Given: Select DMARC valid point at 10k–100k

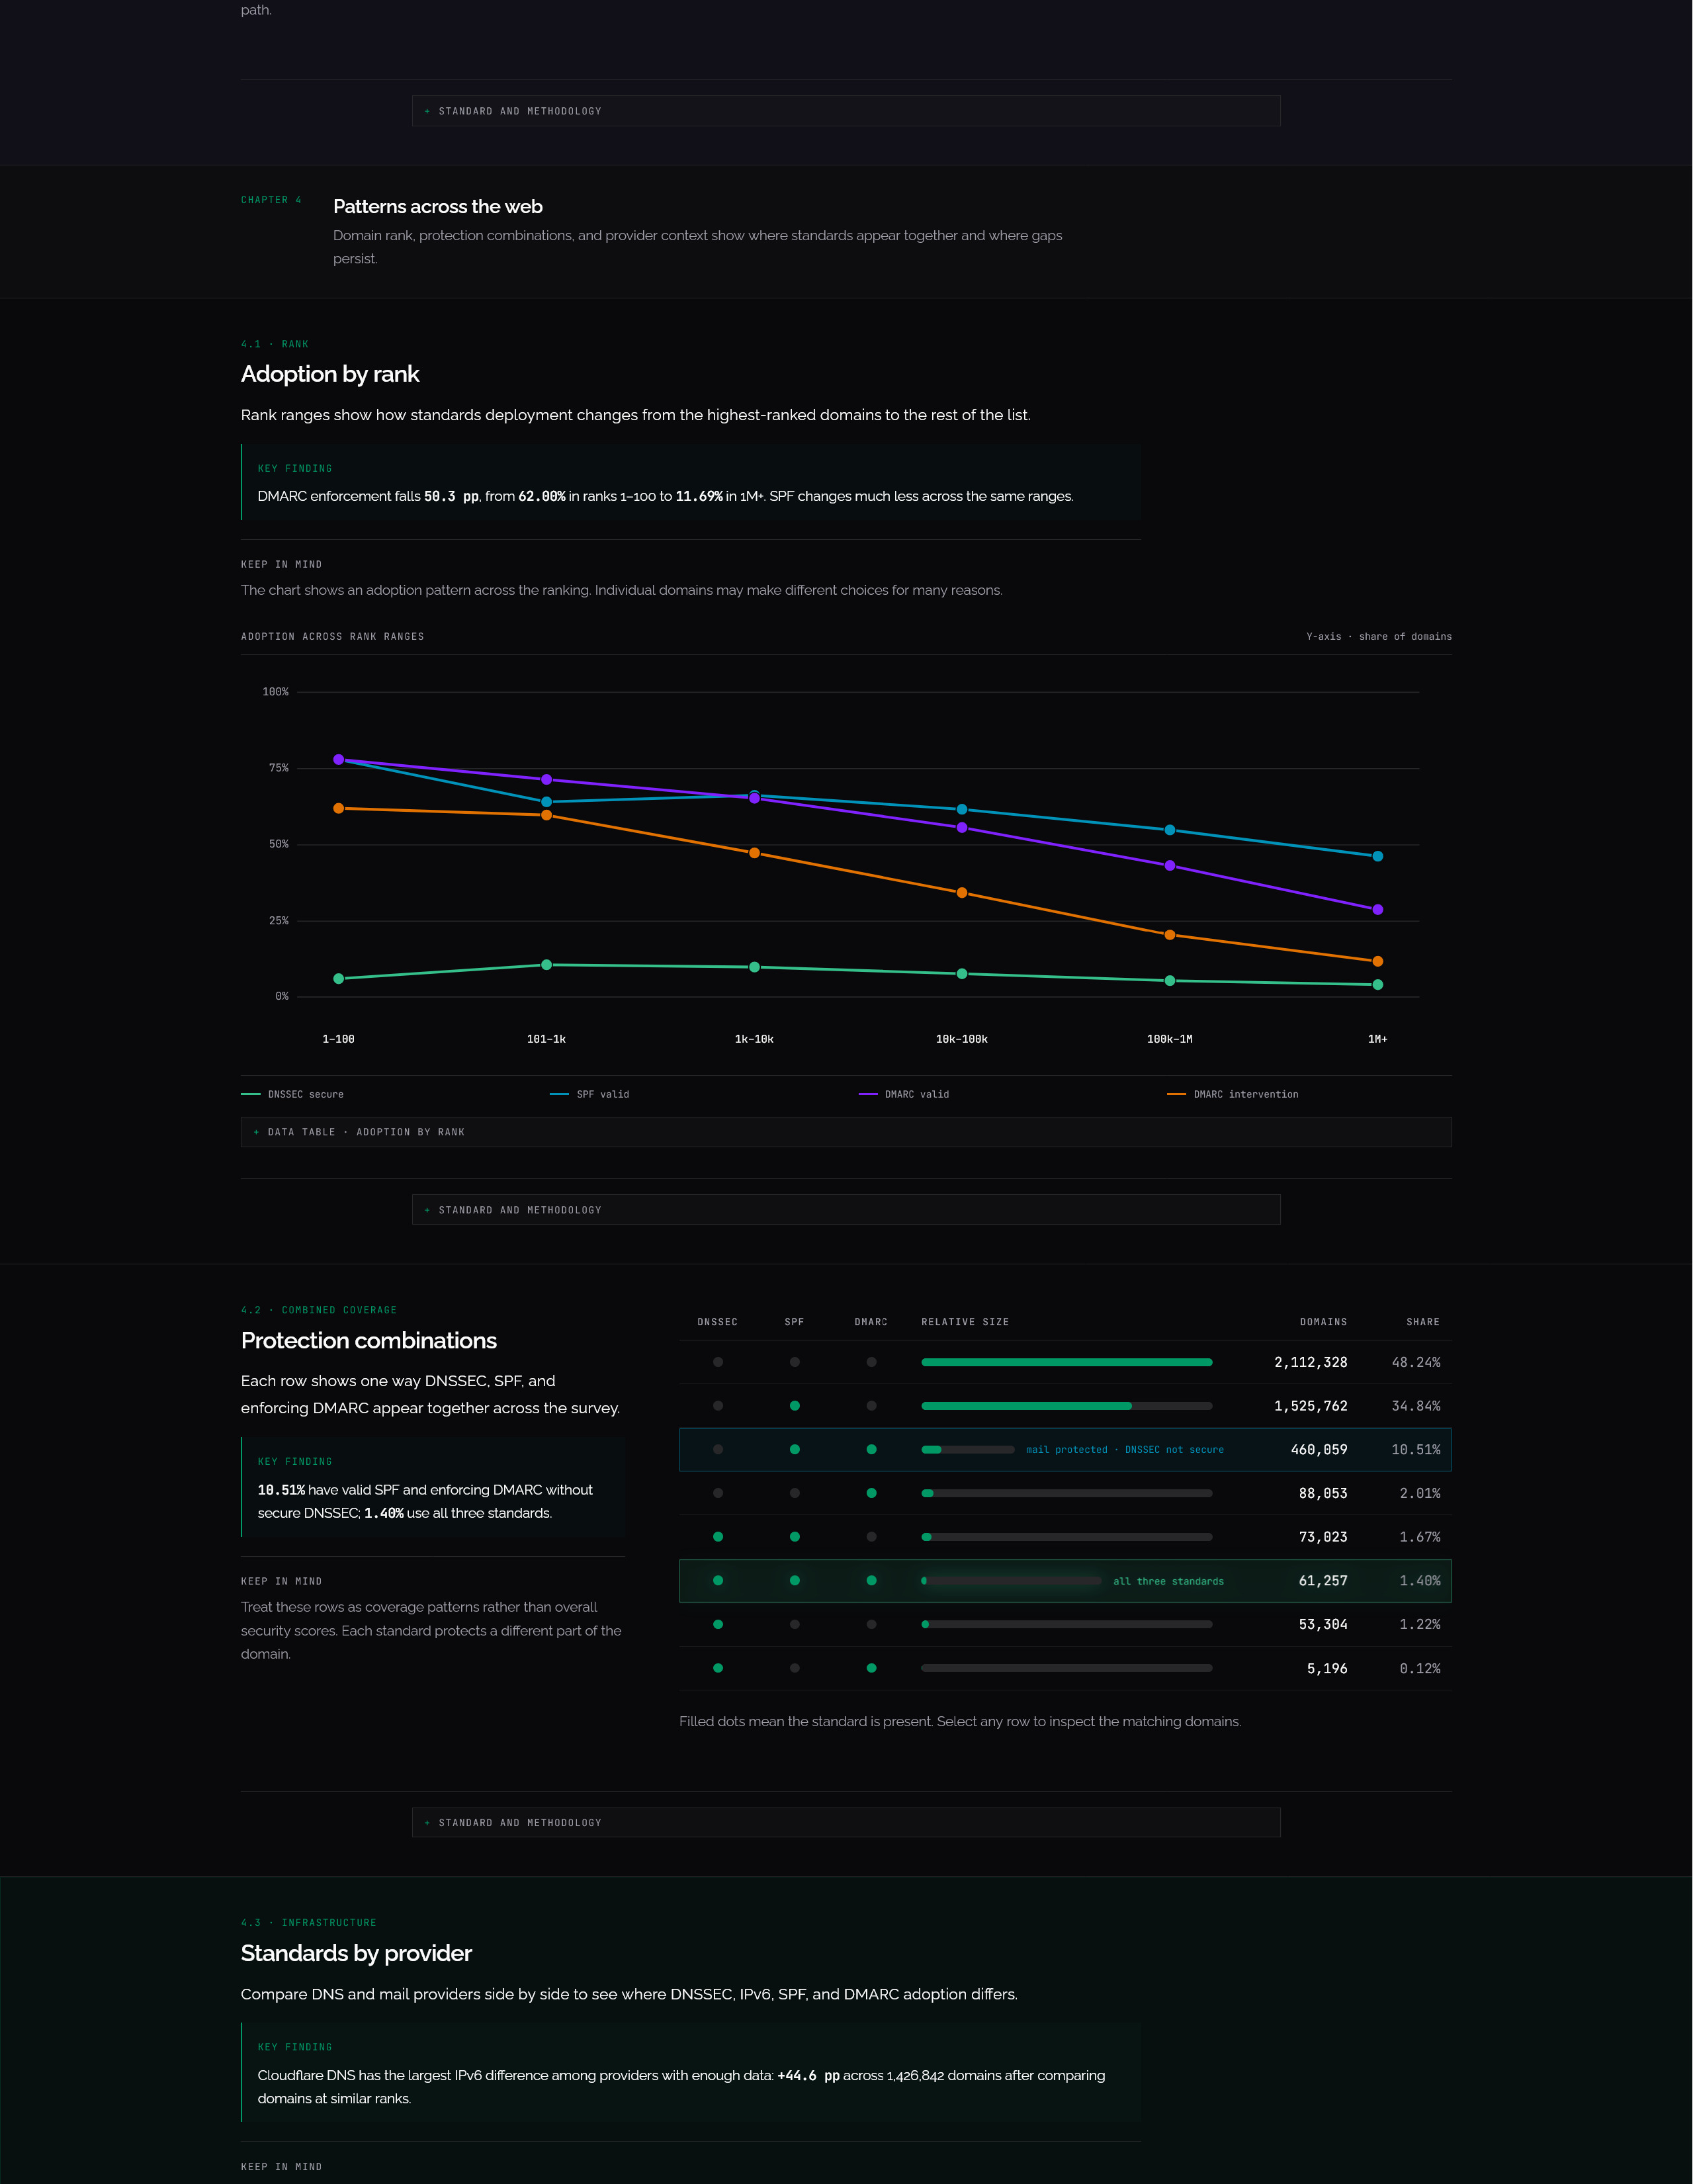Looking at the screenshot, I should tap(962, 828).
